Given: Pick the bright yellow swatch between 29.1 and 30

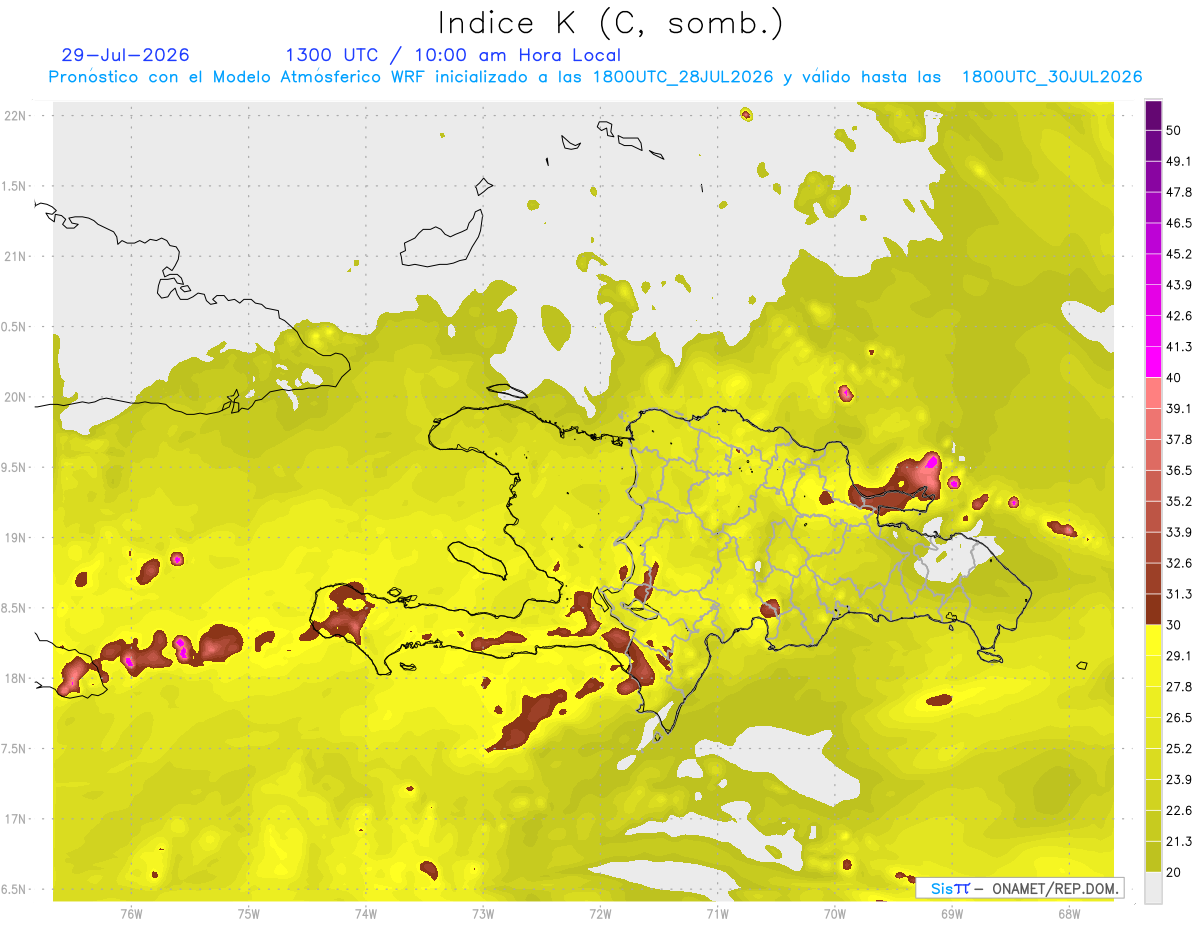Looking at the screenshot, I should point(1153,641).
